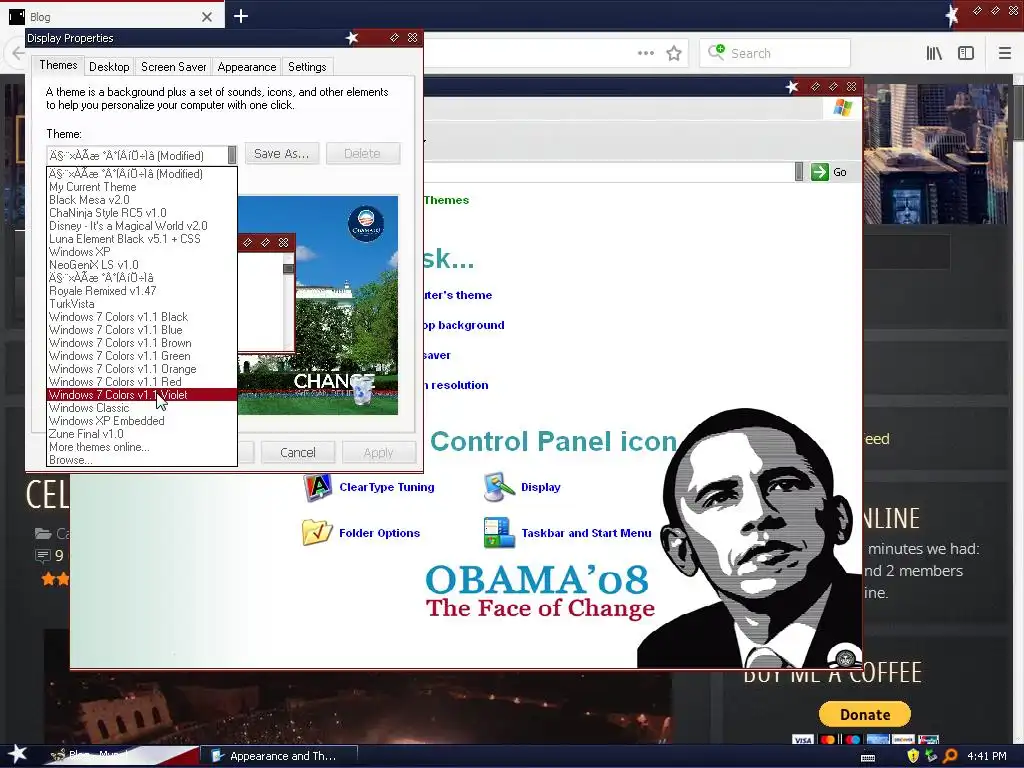
Task: Click the Taskbar and Start Menu link
Action: [x=586, y=533]
